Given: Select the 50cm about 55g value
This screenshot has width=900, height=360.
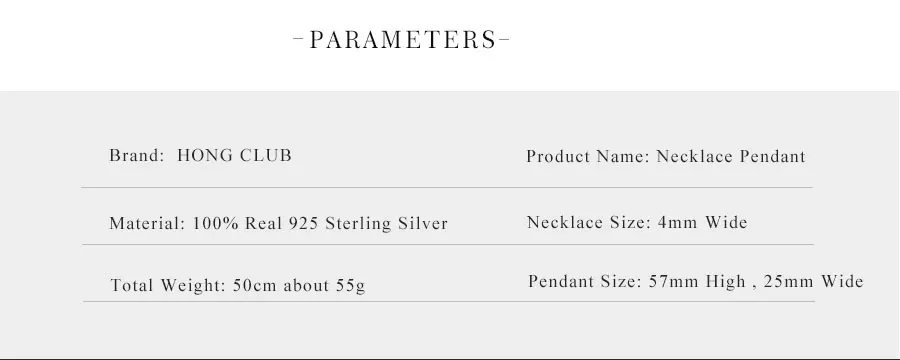Looking at the screenshot, I should click(299, 285).
